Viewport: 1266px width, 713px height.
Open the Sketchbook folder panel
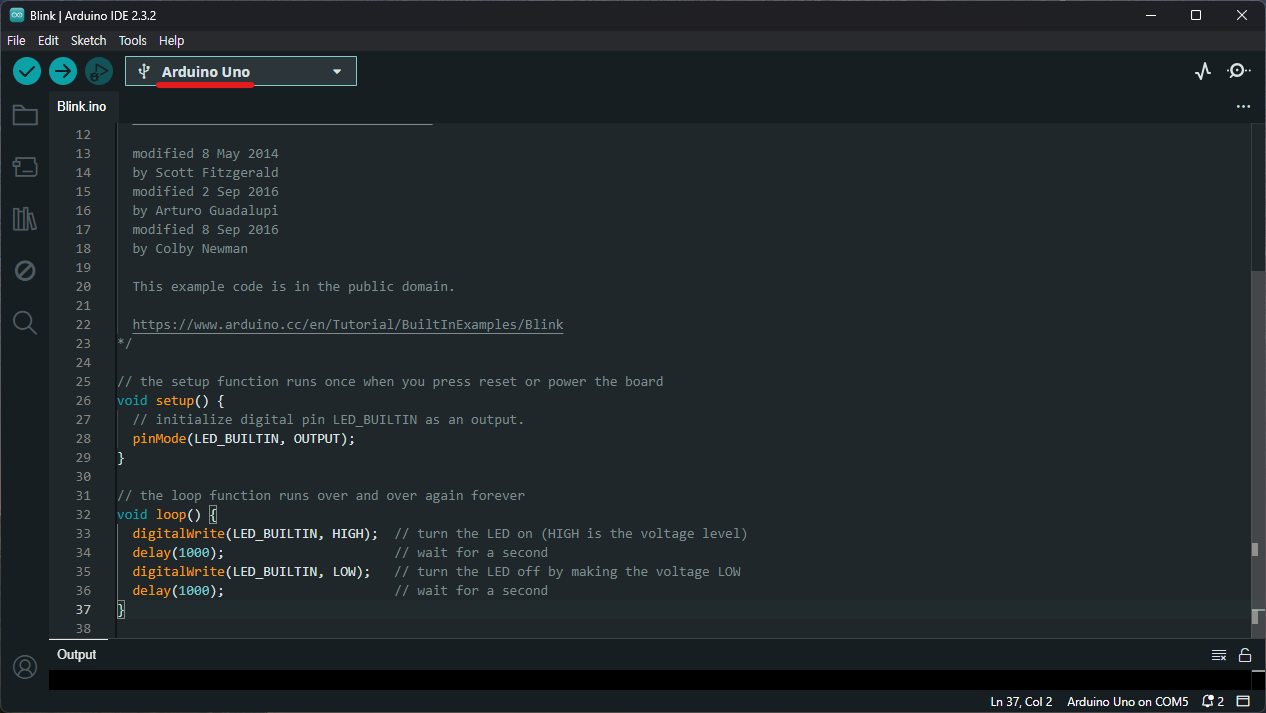click(25, 115)
